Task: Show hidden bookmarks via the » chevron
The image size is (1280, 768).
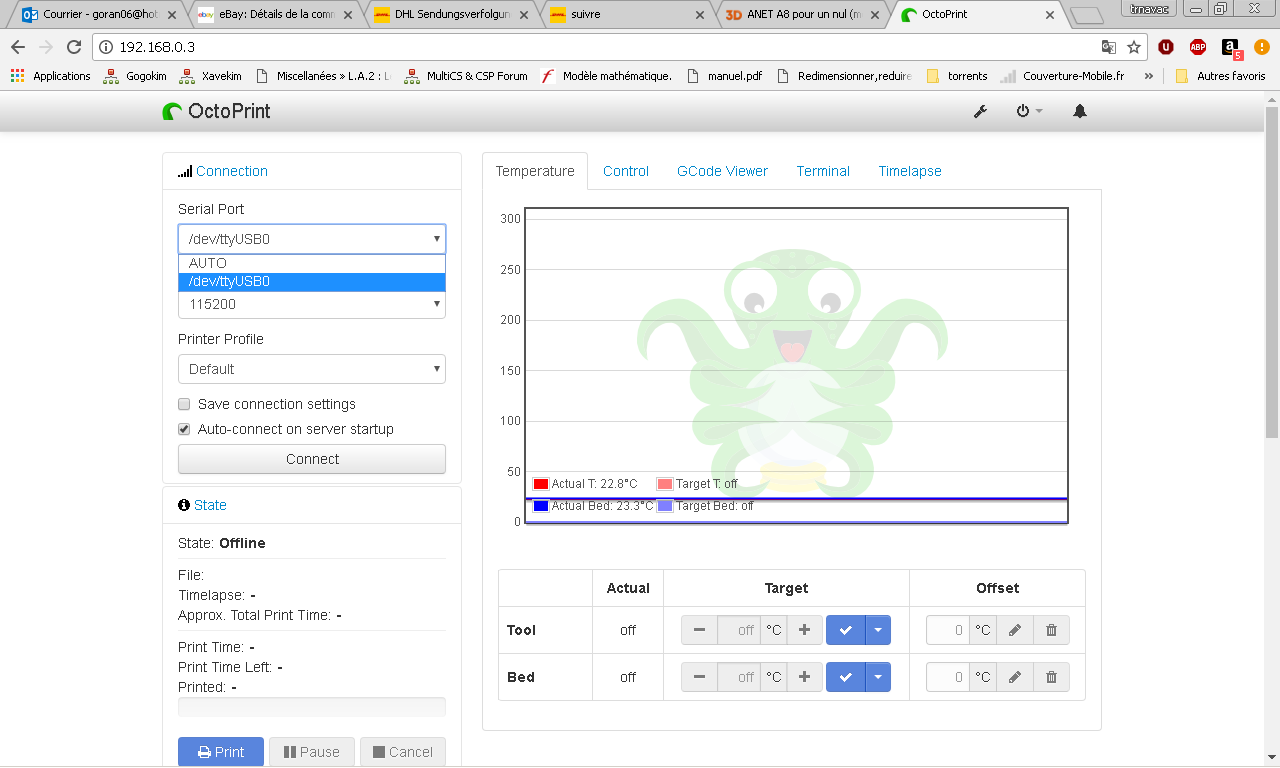Action: click(x=1149, y=76)
